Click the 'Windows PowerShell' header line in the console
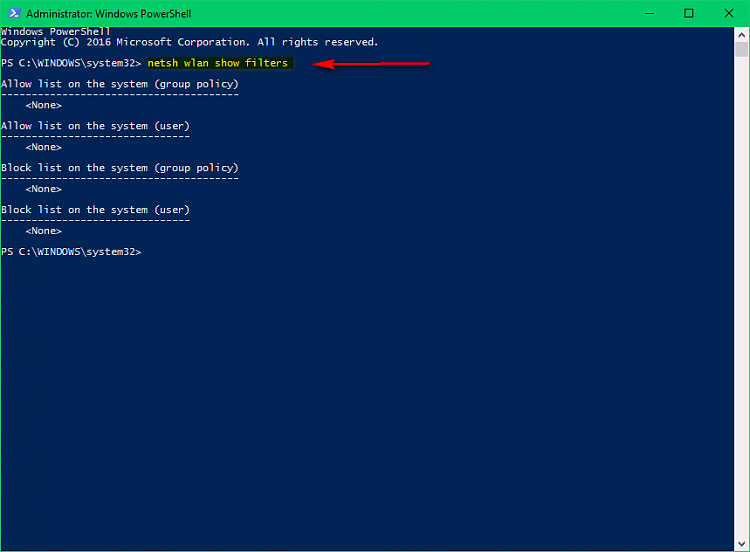The height and width of the screenshot is (552, 750). point(55,32)
